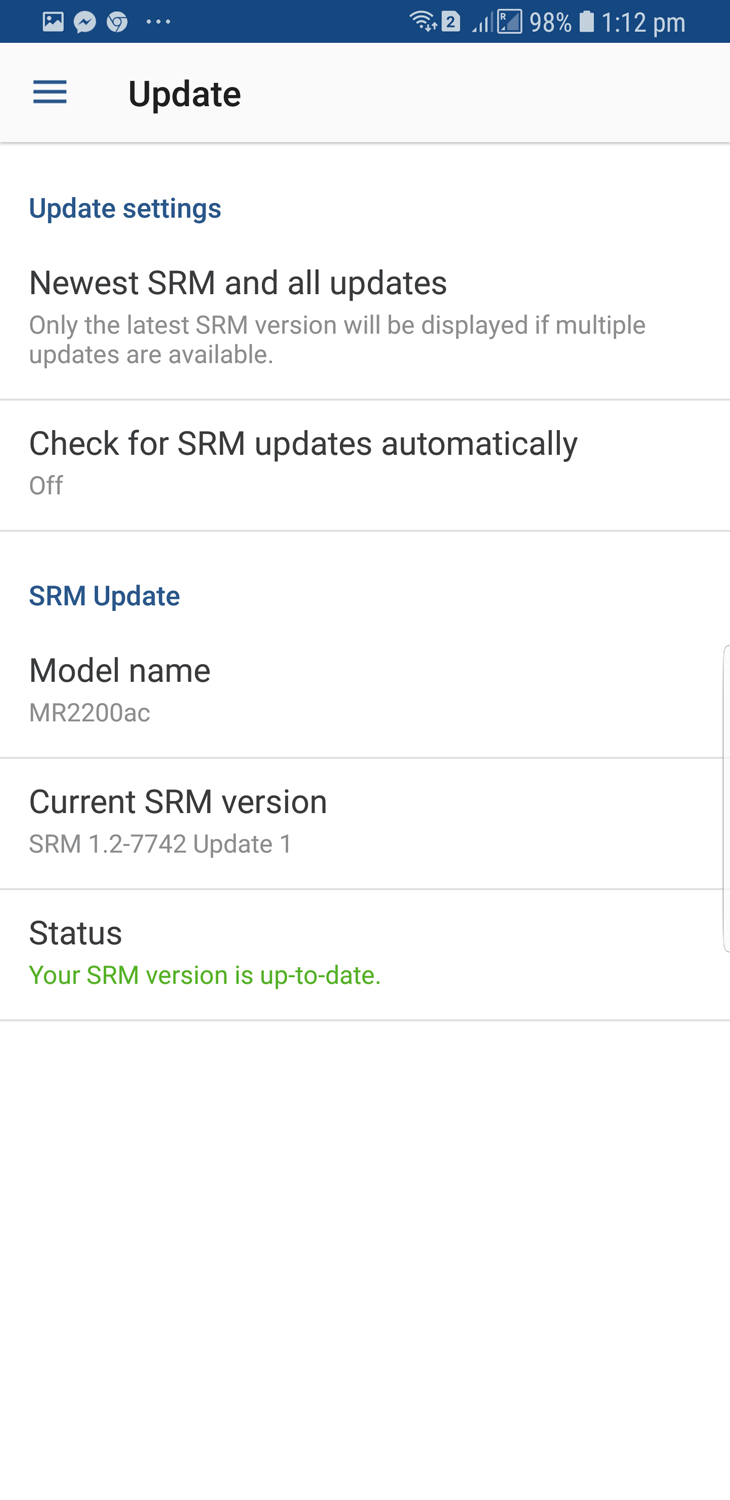Viewport: 730px width, 1500px height.
Task: Select the Current SRM version row
Action: point(365,823)
